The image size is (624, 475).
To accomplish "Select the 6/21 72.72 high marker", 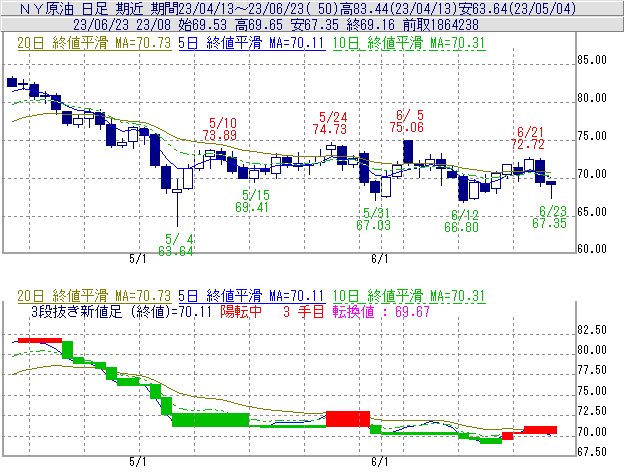I will (x=528, y=138).
